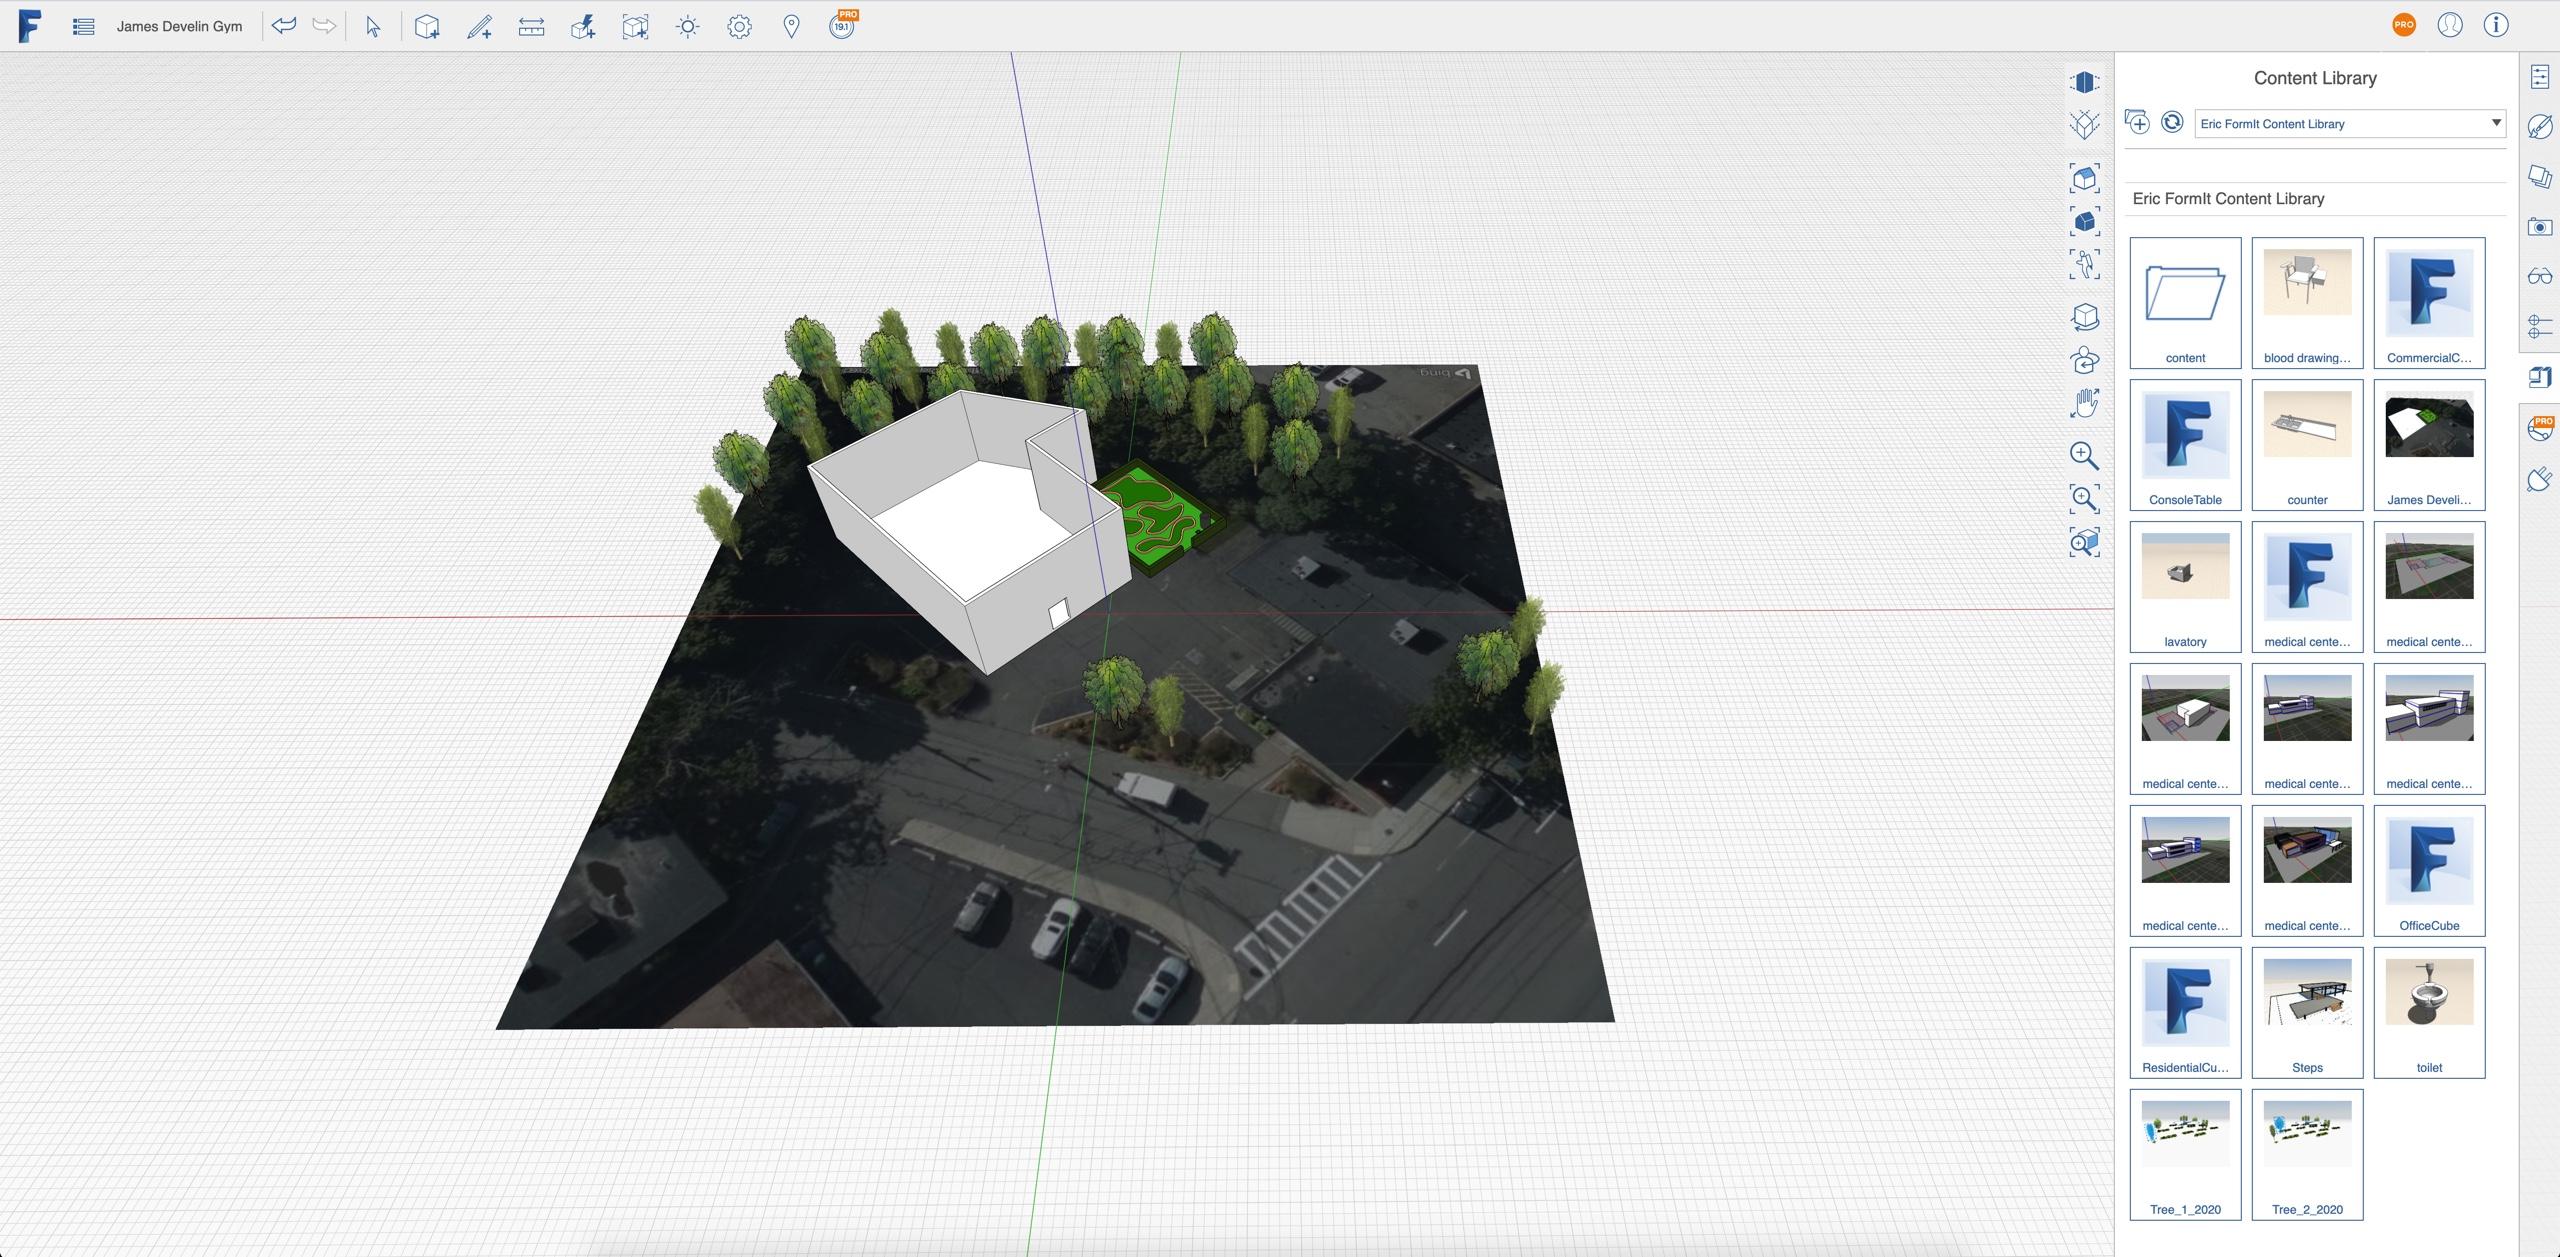The image size is (2560, 1257).
Task: Select the Pan hand tool
Action: point(2085,404)
